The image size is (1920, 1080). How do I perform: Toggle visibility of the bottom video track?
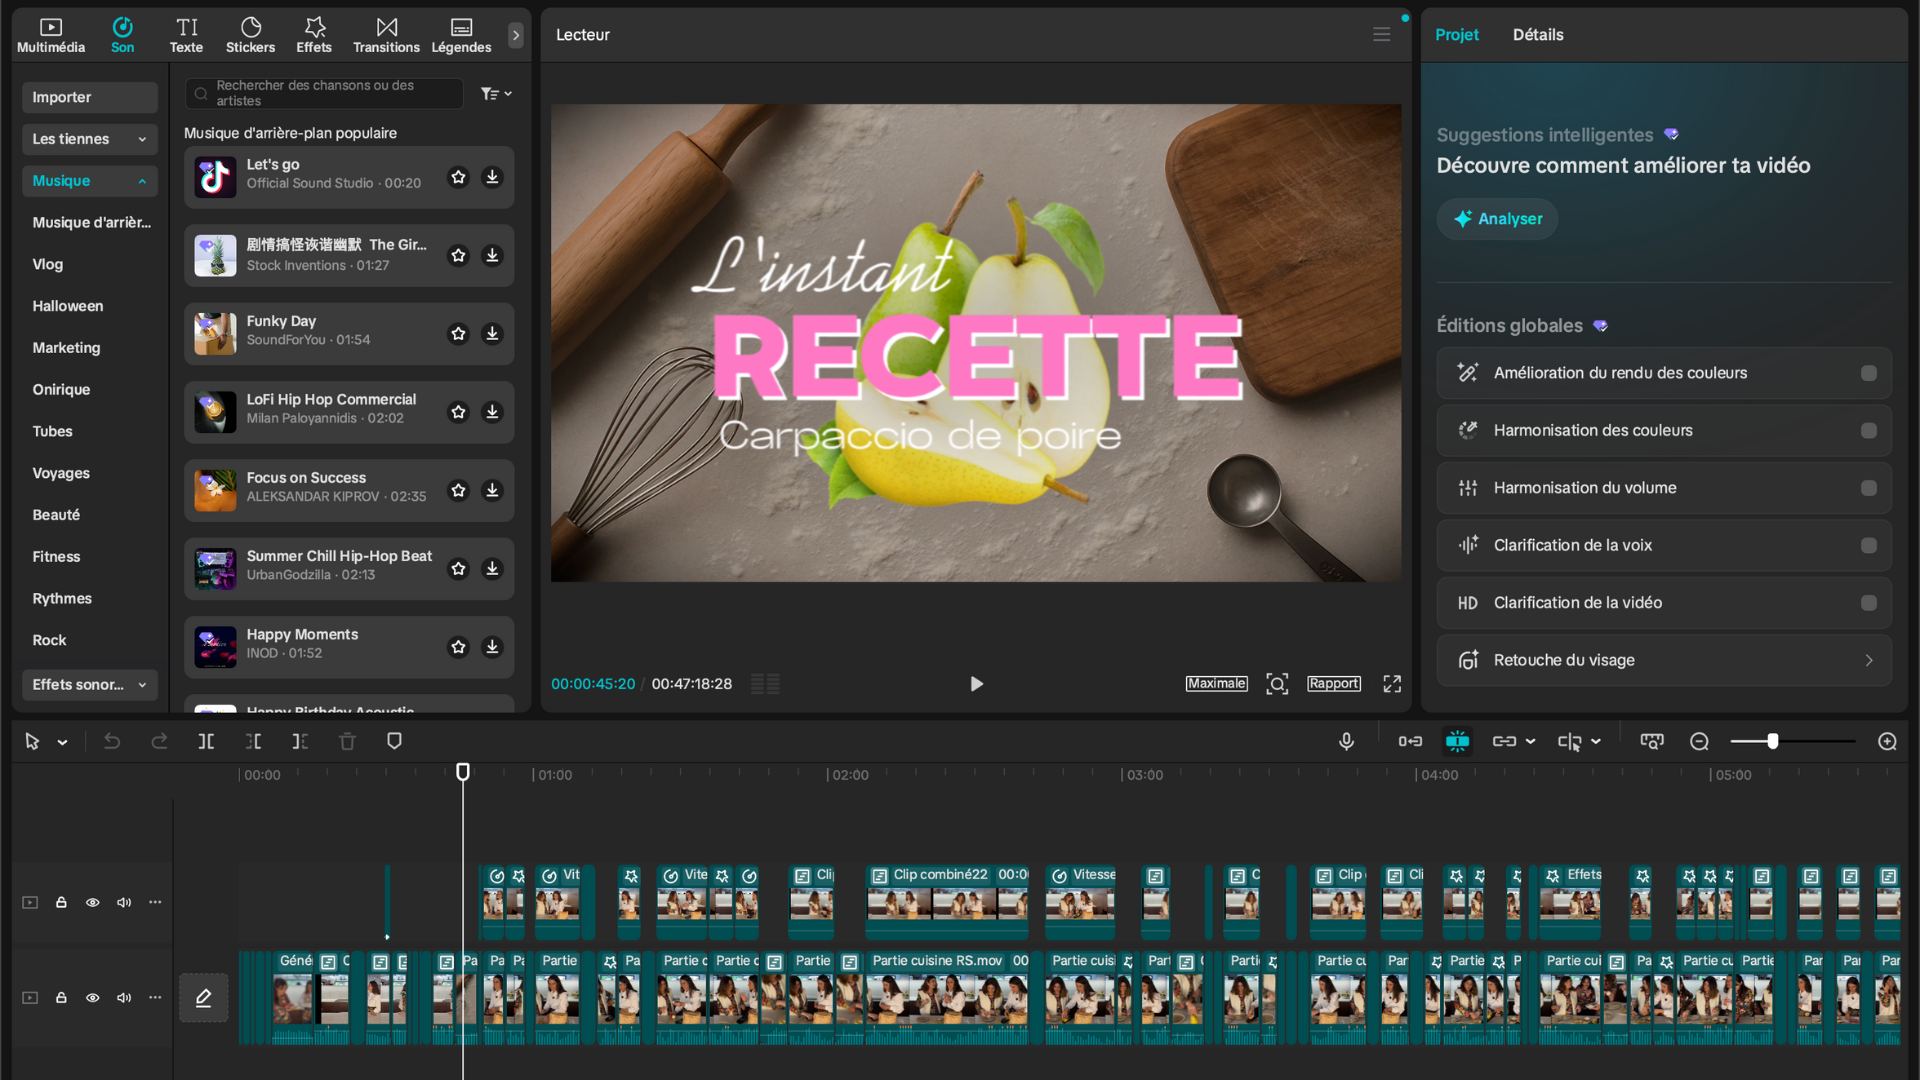click(92, 998)
